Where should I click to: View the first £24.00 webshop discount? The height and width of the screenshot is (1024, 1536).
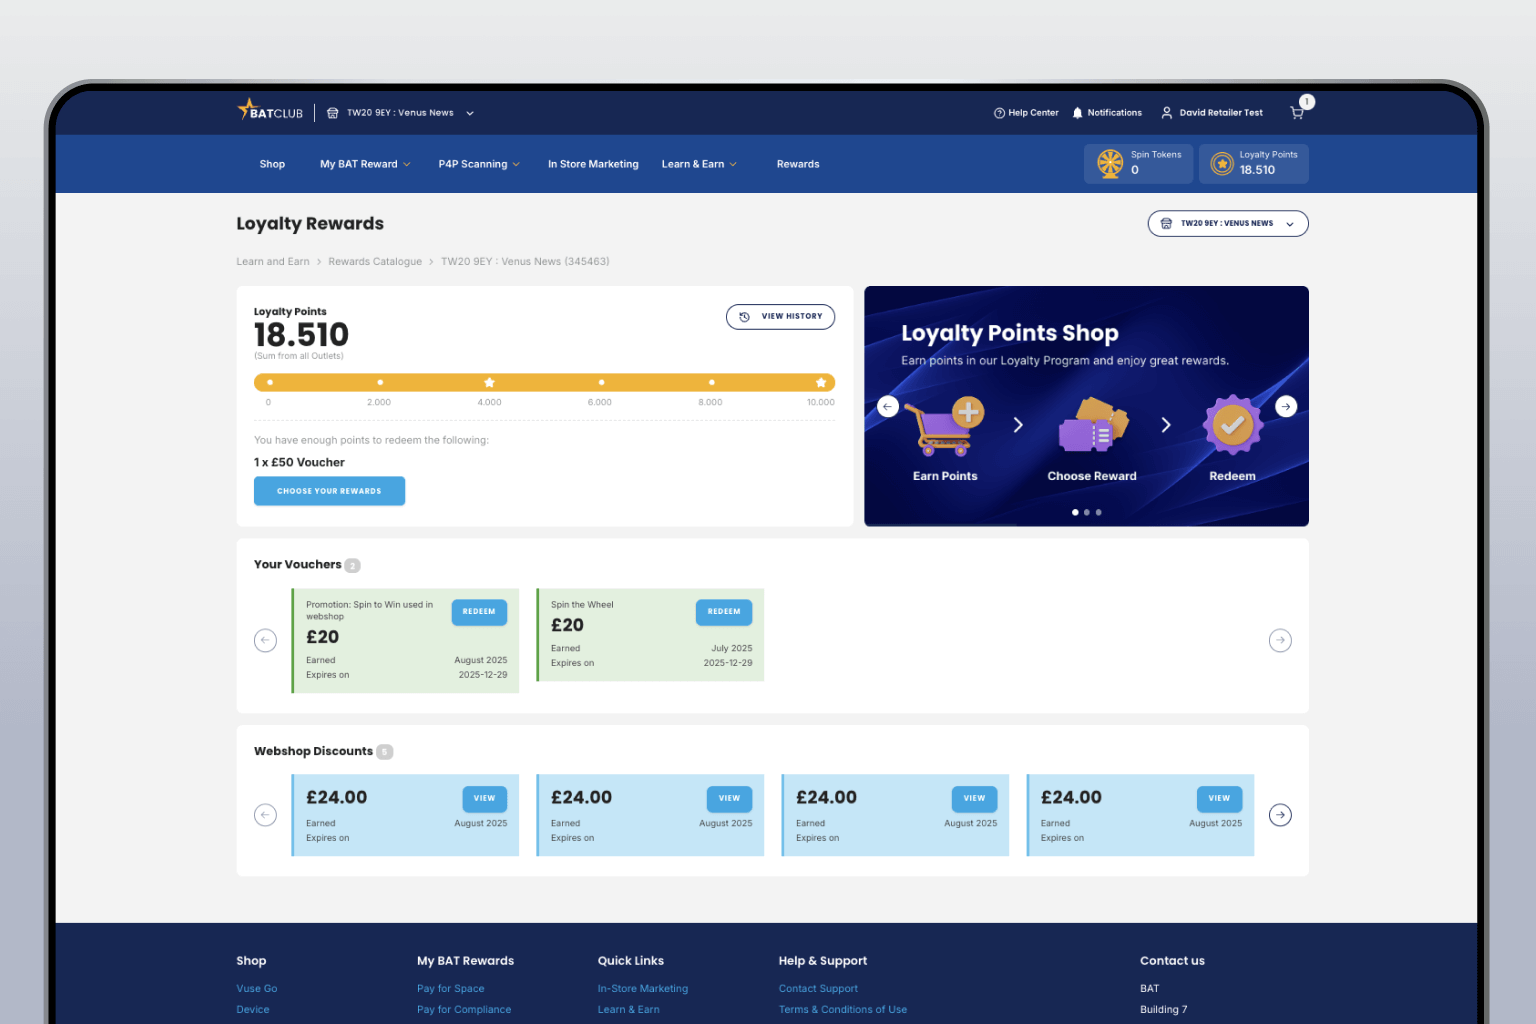point(484,799)
